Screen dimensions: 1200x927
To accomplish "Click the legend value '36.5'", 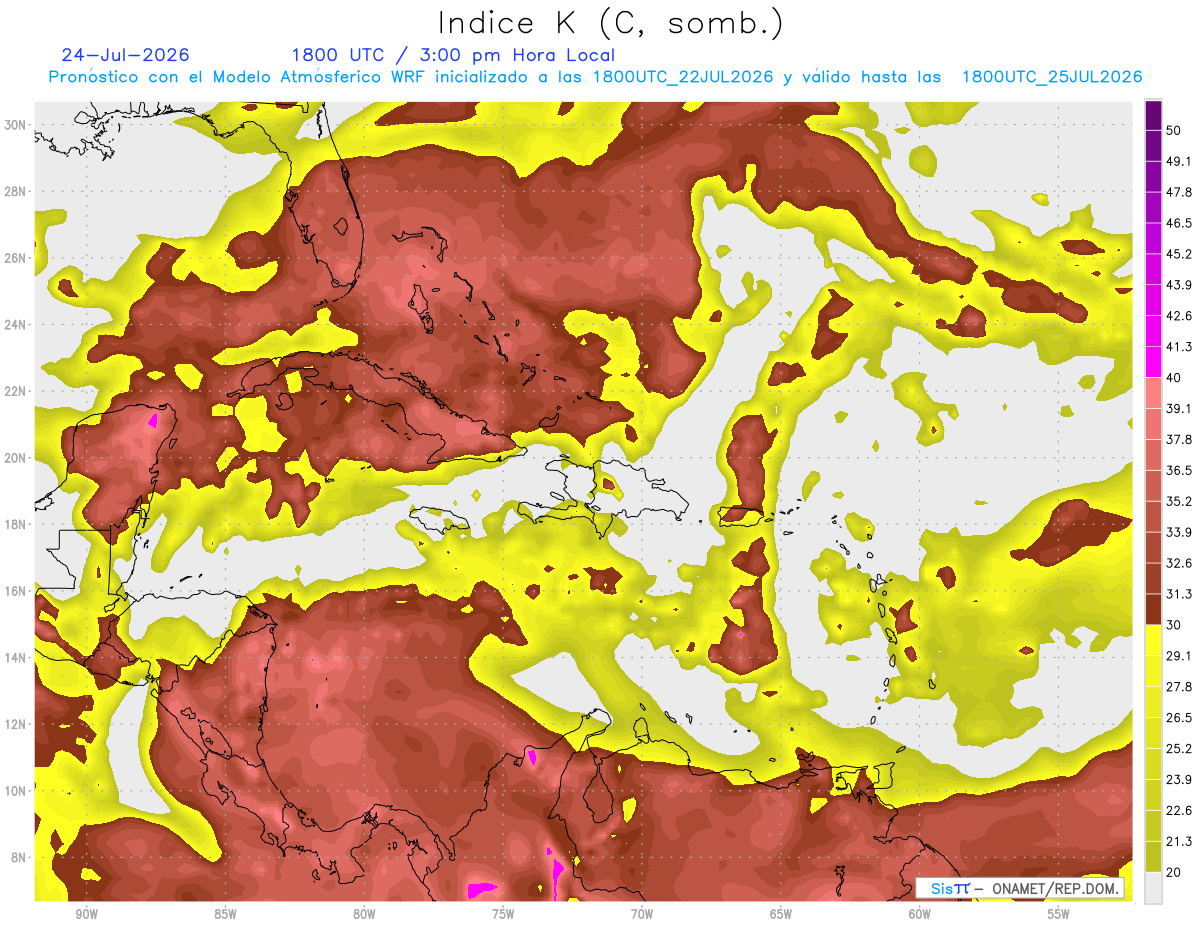I will 1179,470.
